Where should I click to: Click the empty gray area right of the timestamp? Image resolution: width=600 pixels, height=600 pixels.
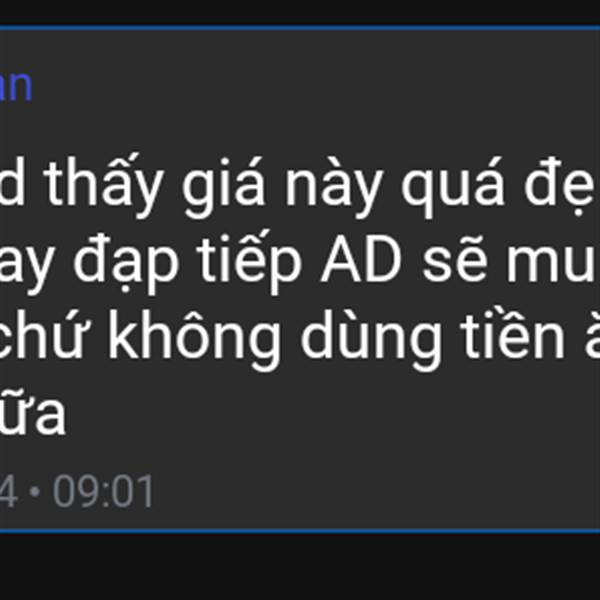click(x=375, y=492)
